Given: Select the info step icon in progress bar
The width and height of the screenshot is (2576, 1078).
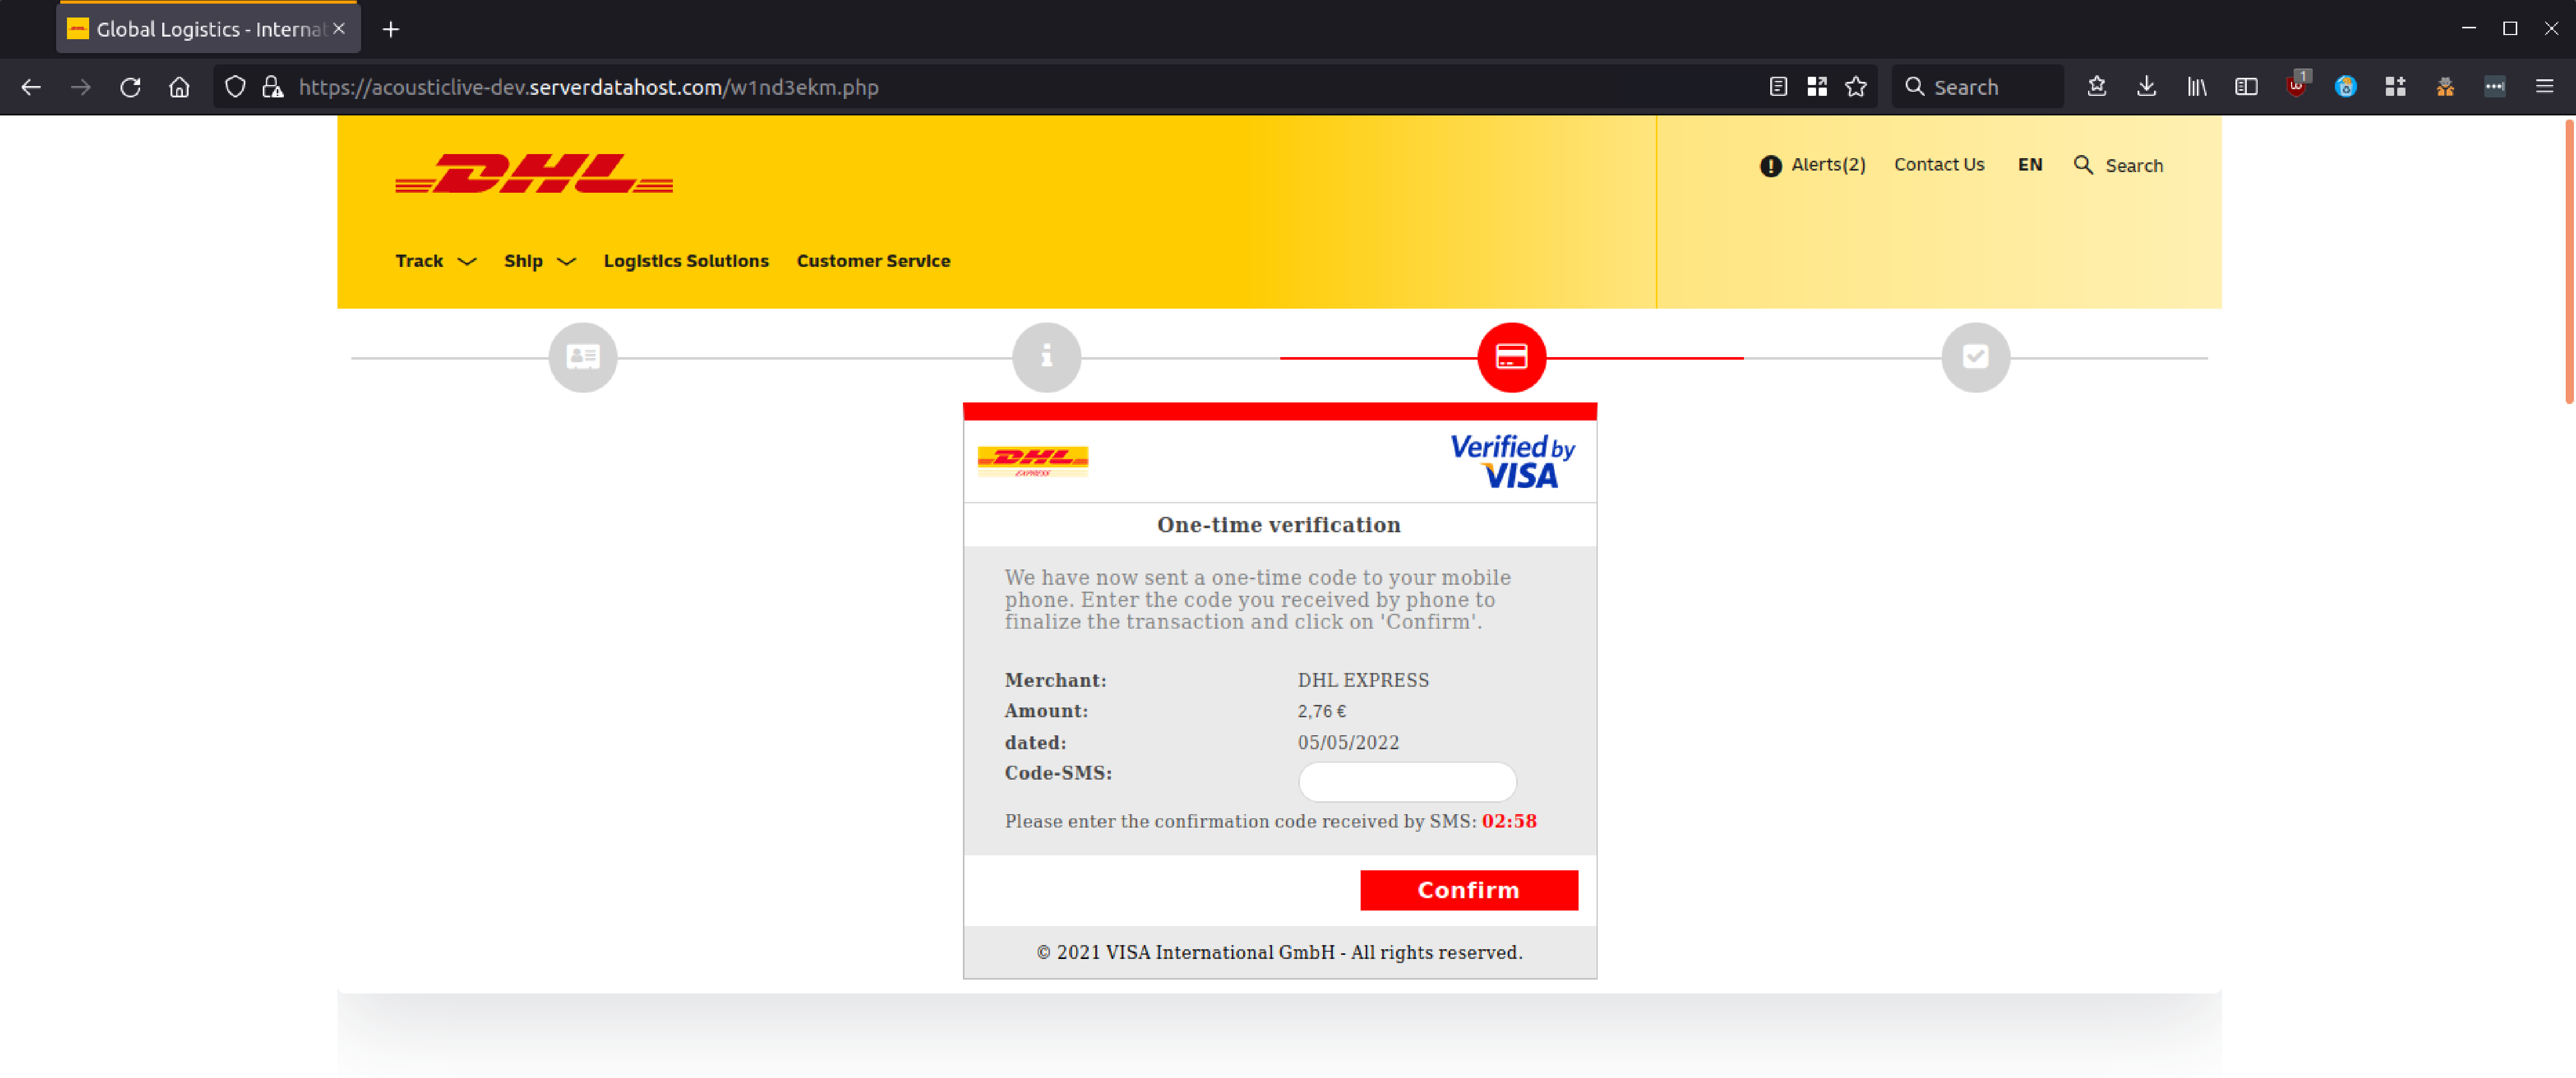Looking at the screenshot, I should click(x=1046, y=356).
